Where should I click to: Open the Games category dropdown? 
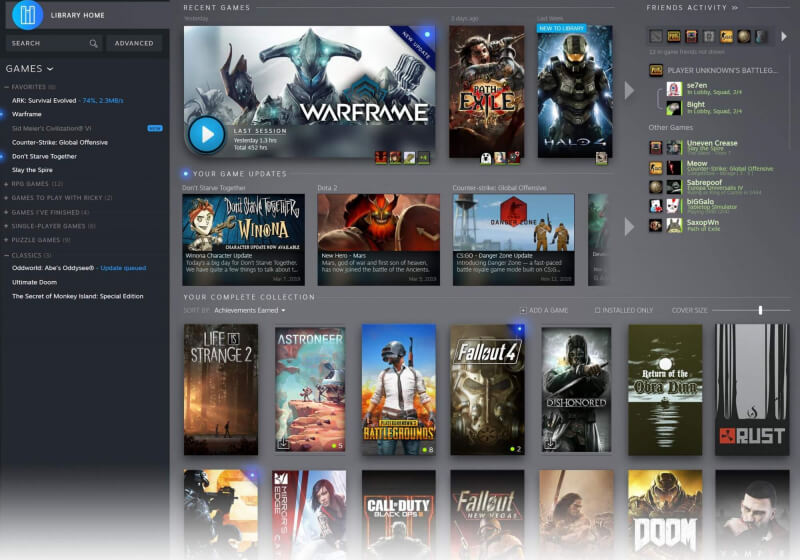coord(29,68)
